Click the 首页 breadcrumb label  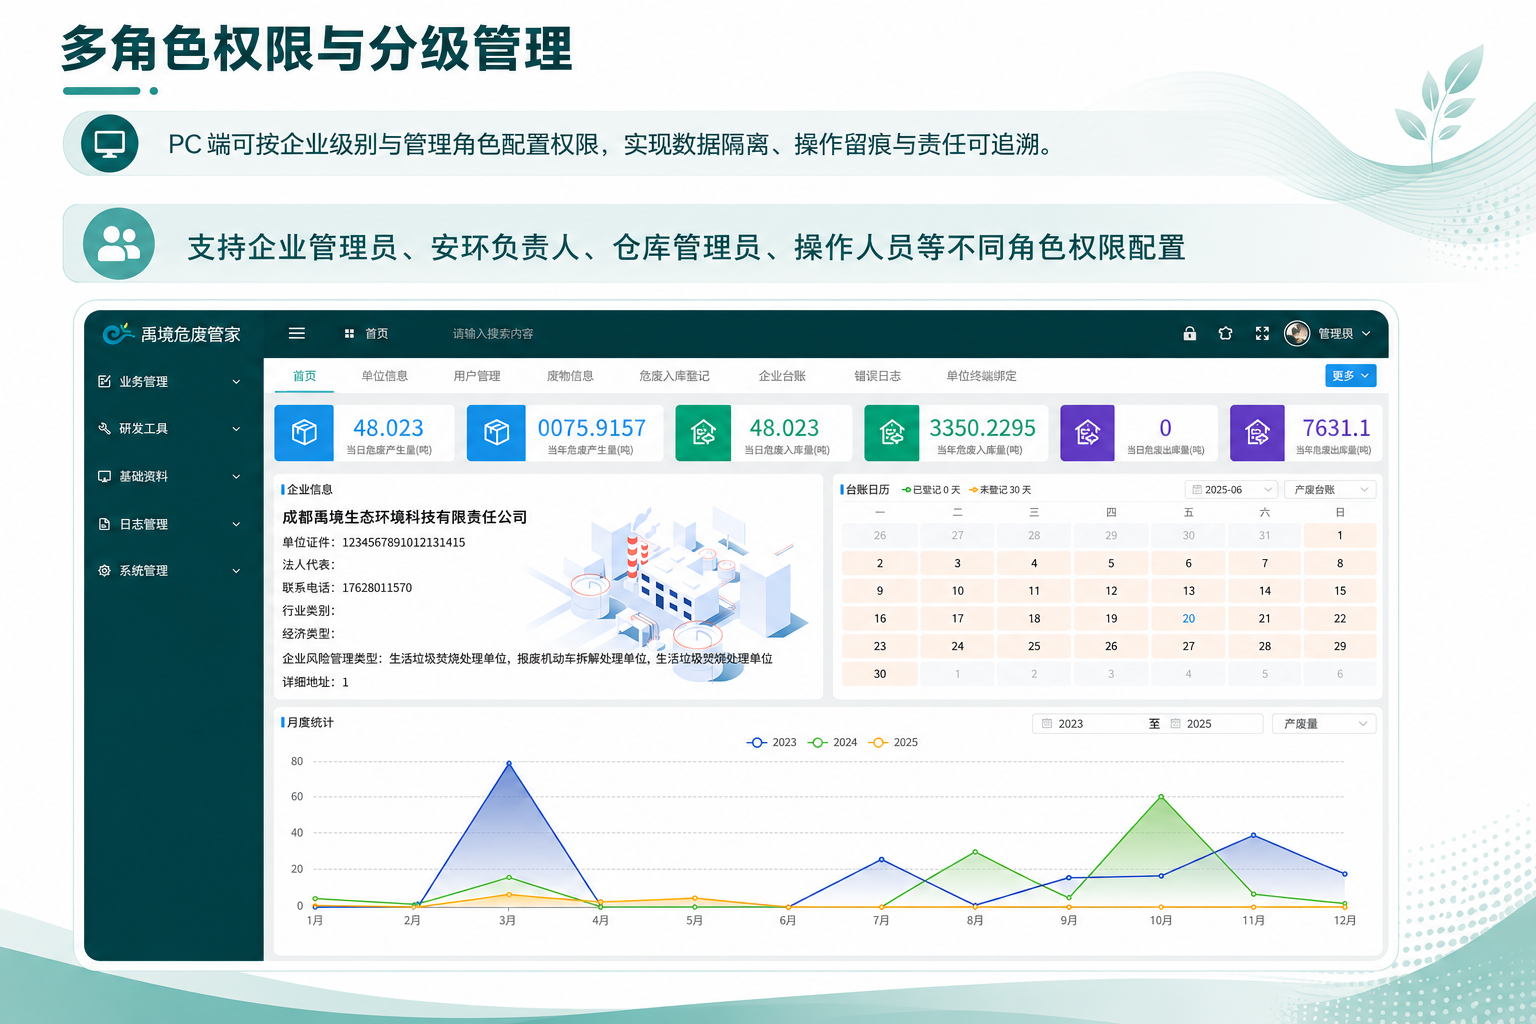pos(376,334)
